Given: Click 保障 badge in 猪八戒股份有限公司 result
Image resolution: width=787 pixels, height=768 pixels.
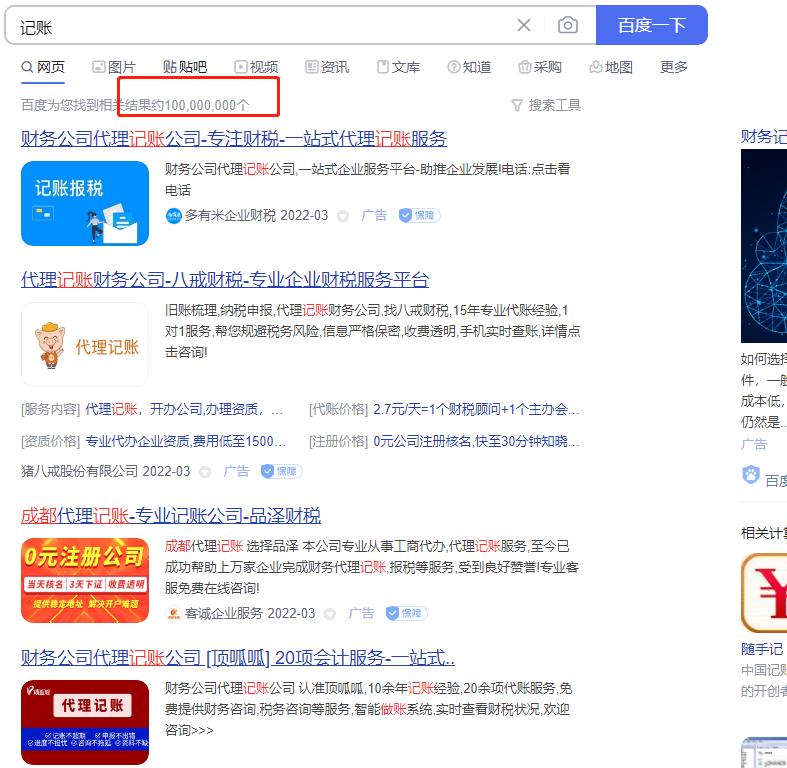Looking at the screenshot, I should (282, 471).
